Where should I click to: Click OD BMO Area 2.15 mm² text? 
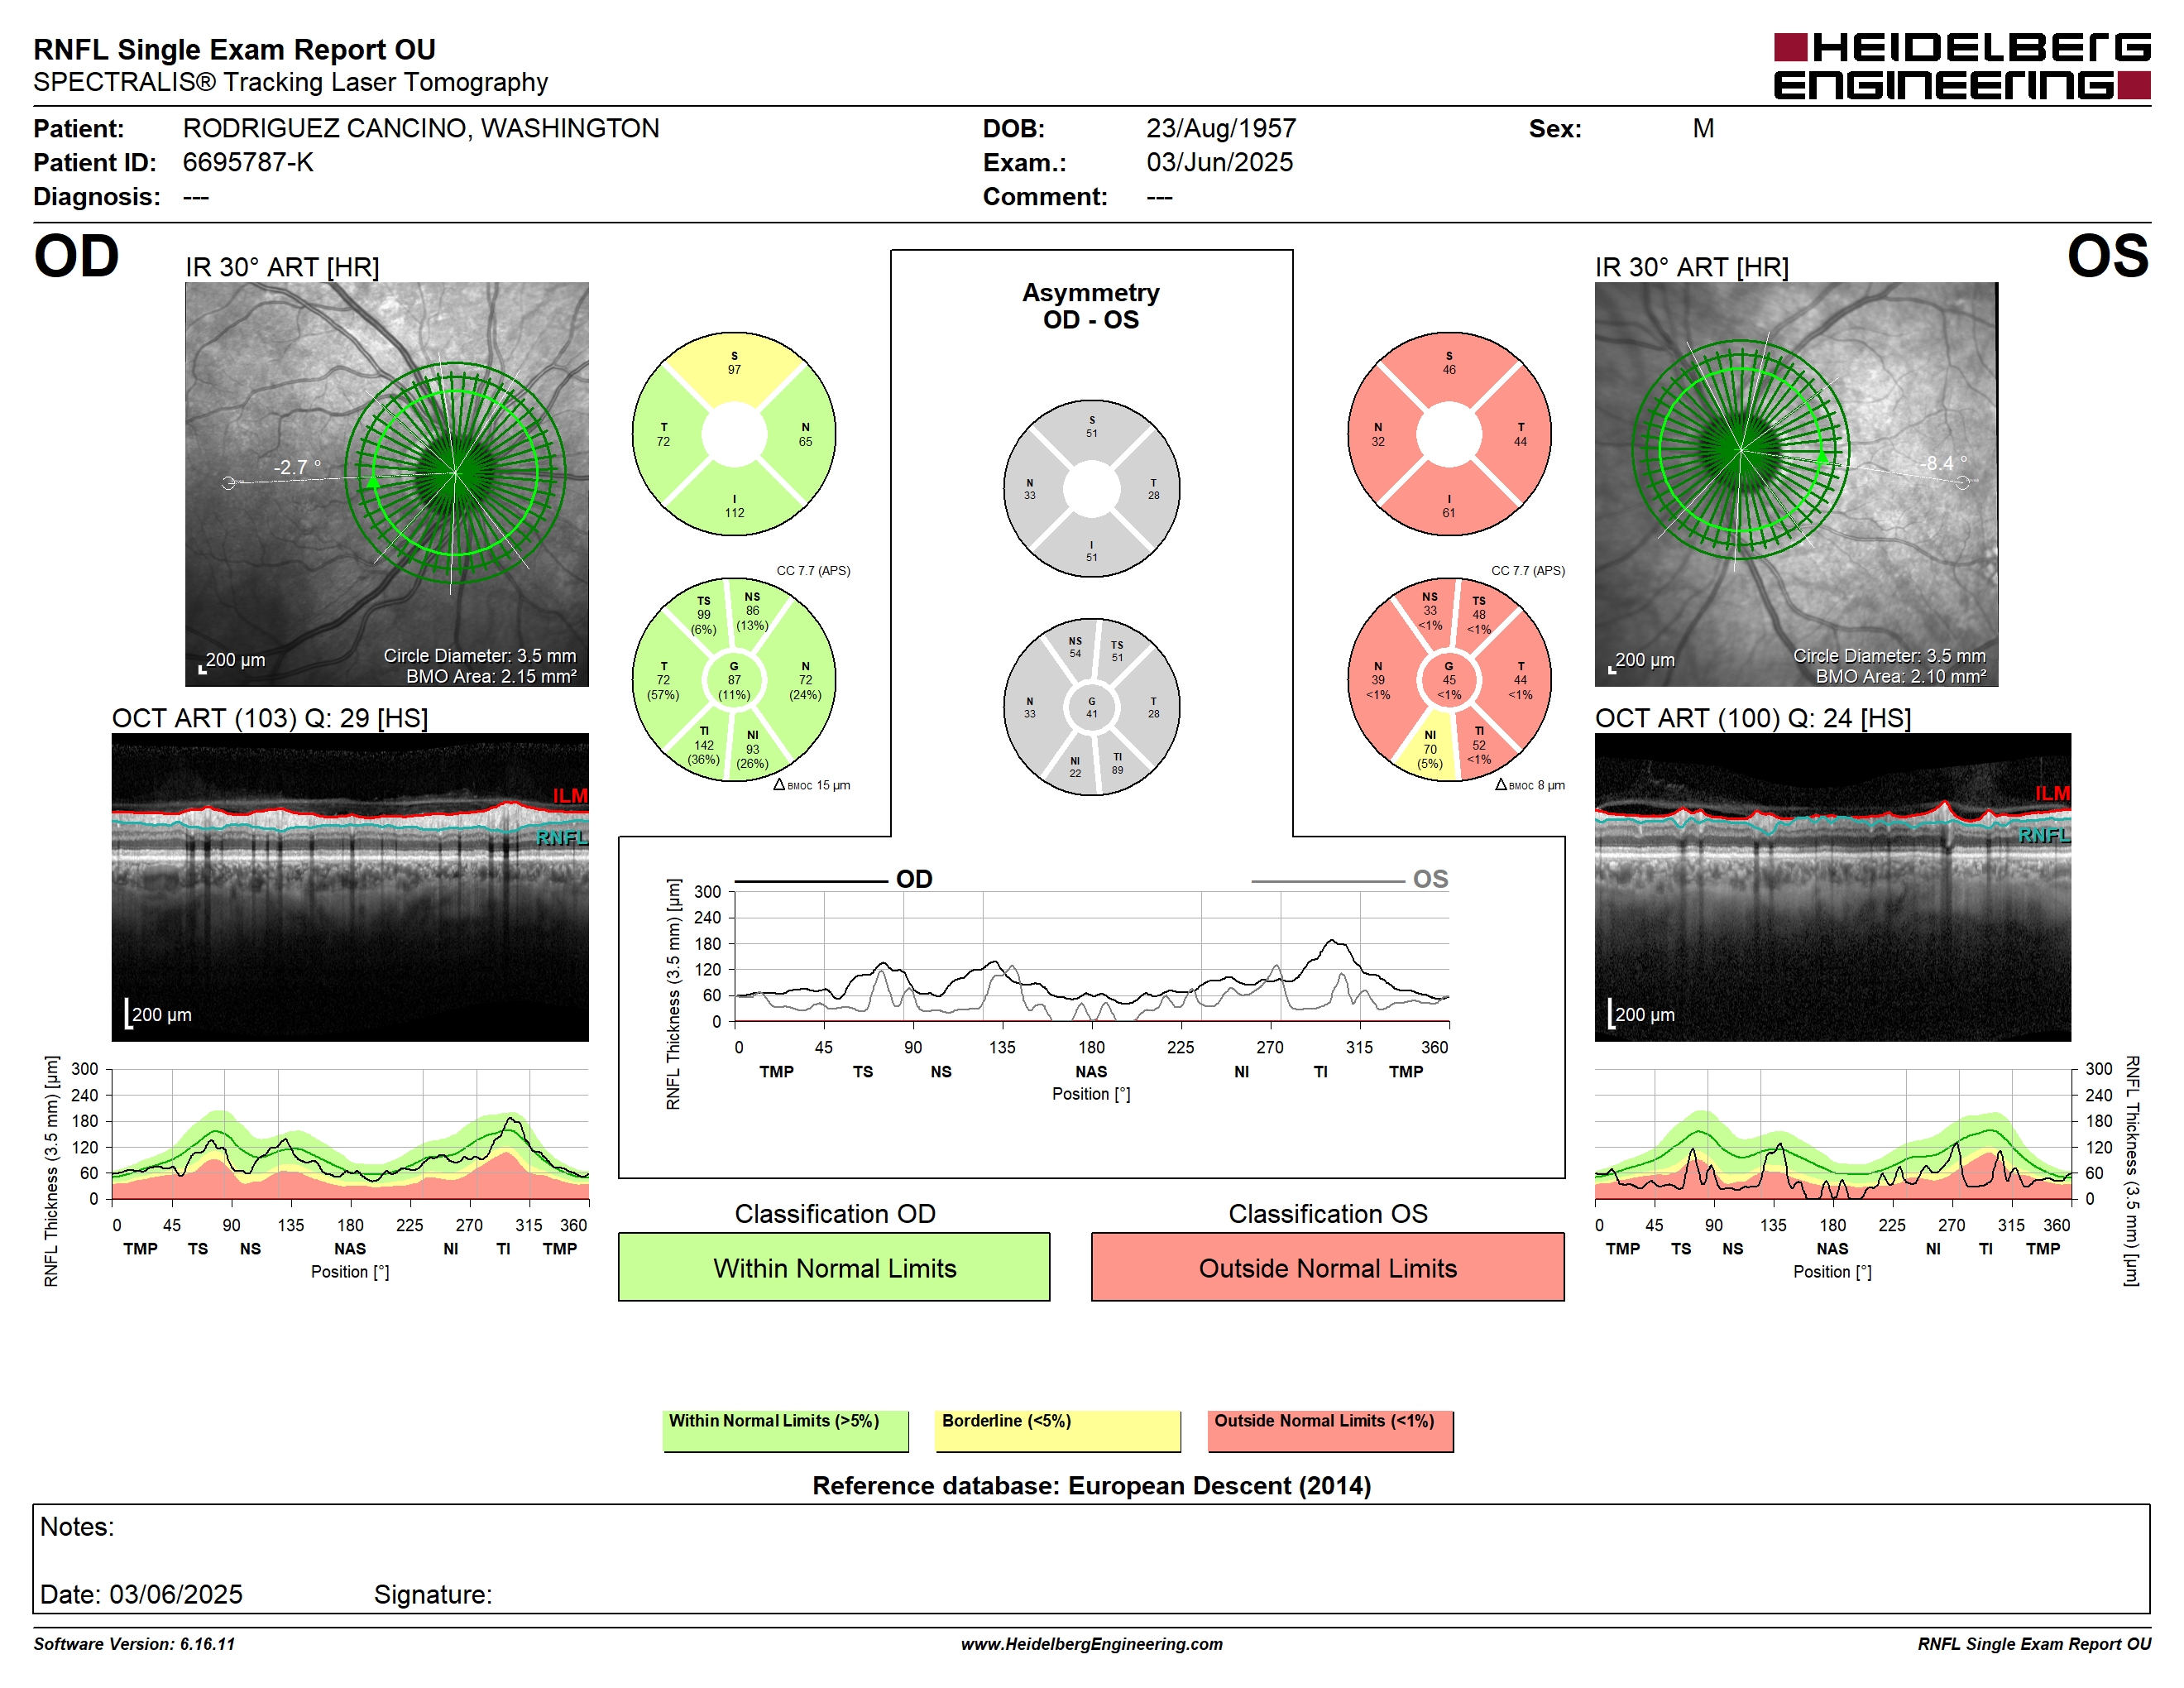(491, 677)
